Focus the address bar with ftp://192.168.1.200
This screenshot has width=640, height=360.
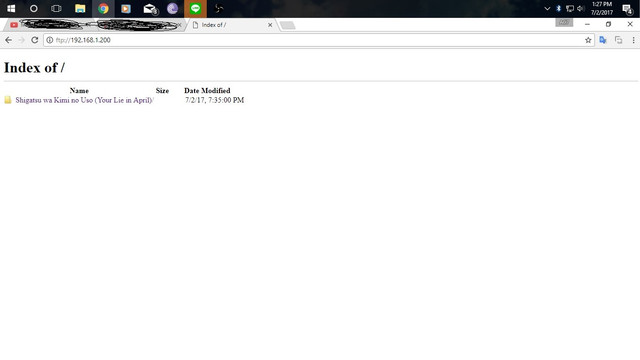[318, 40]
